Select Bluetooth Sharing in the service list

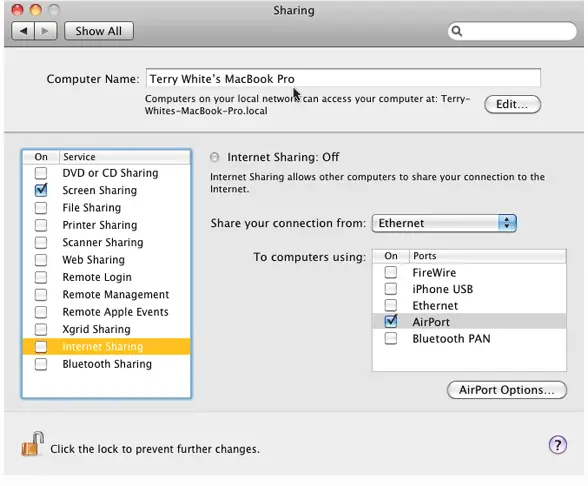[x=106, y=364]
